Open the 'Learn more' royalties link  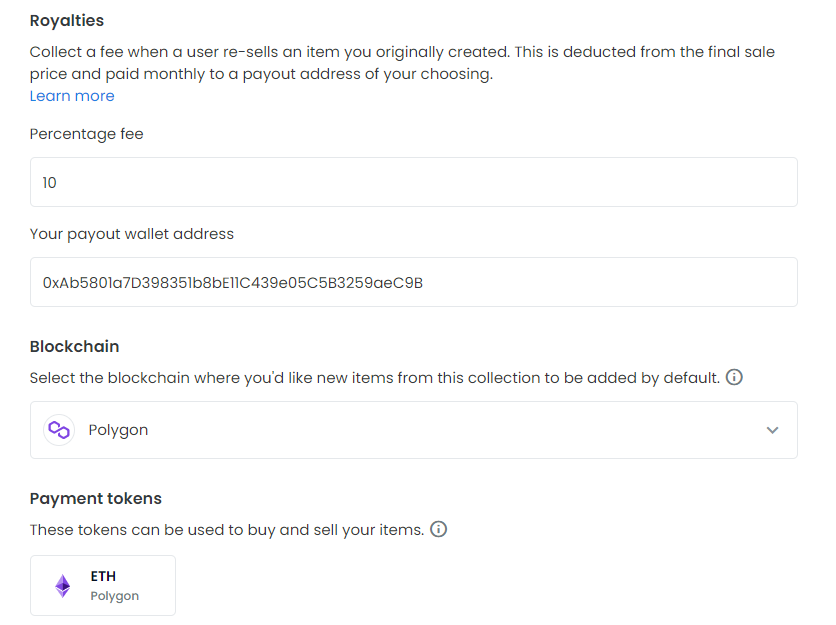pyautogui.click(x=72, y=96)
